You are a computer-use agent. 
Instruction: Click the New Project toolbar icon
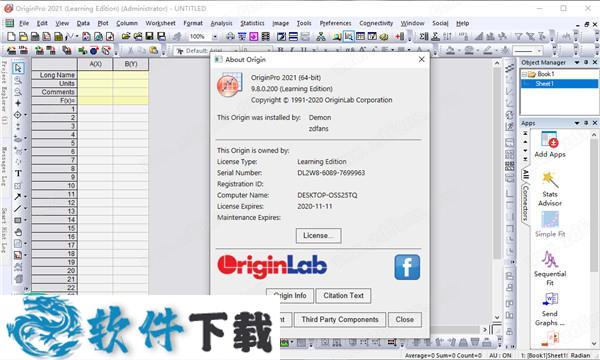tap(11, 36)
